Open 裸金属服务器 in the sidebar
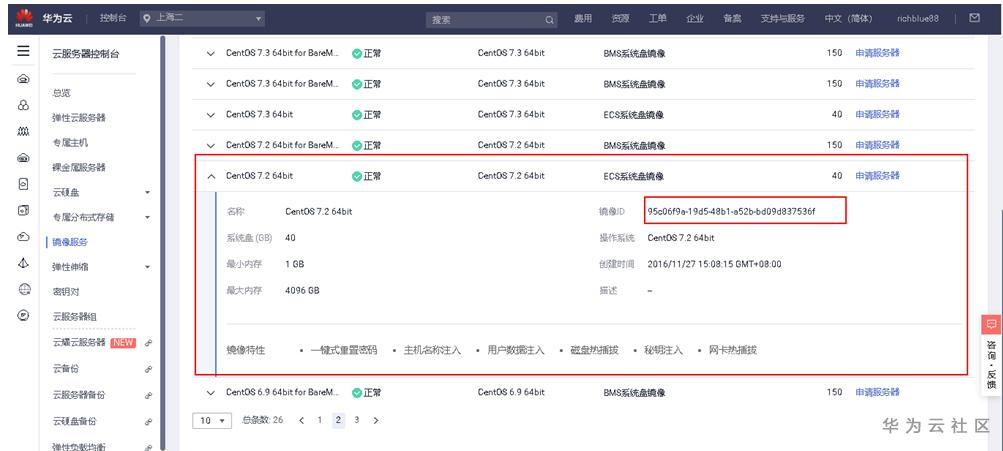 79,168
